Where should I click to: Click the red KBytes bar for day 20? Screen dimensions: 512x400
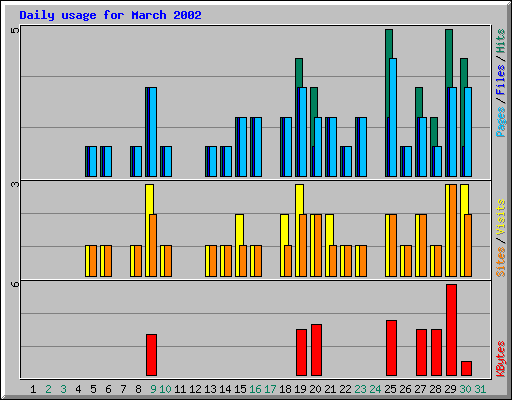[x=316, y=350]
